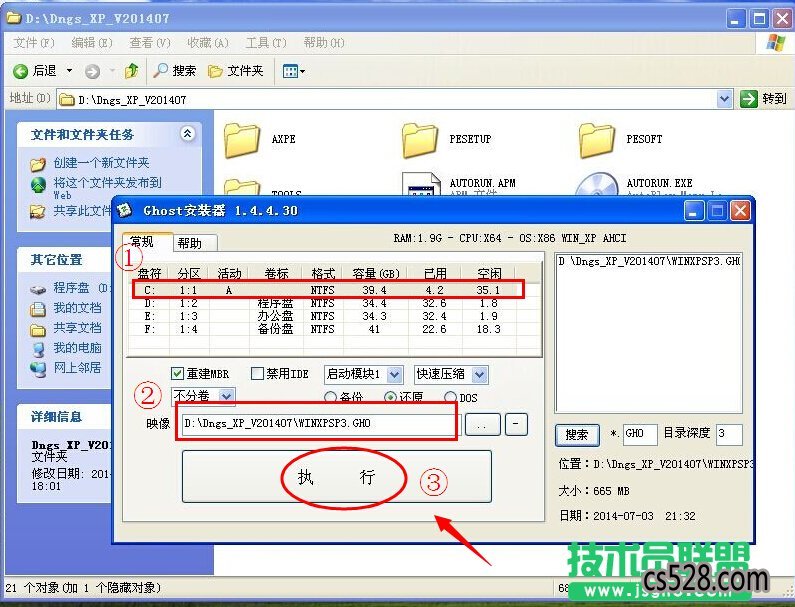Click the Forward arrow icon in Explorer toolbar
This screenshot has width=795, height=607.
(x=92, y=72)
